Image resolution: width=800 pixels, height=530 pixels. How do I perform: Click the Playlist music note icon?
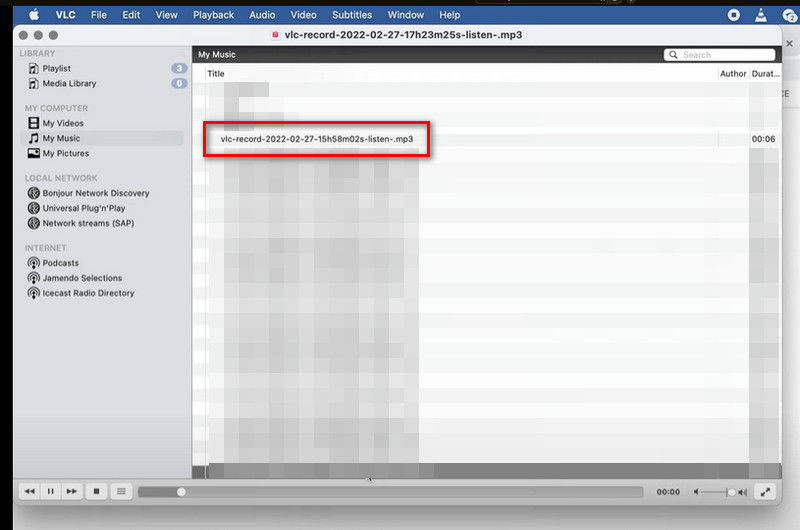pyautogui.click(x=34, y=68)
